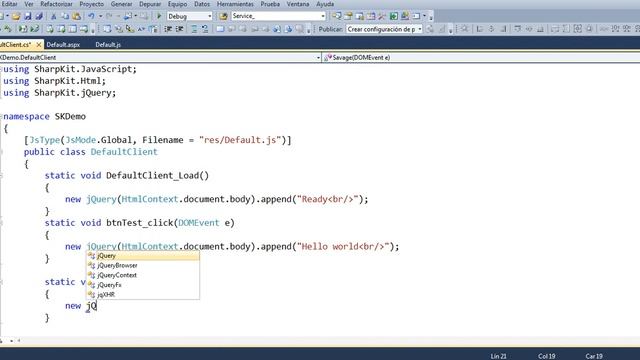Open the Equipo menu
The image size is (640, 360).
tap(178, 4)
